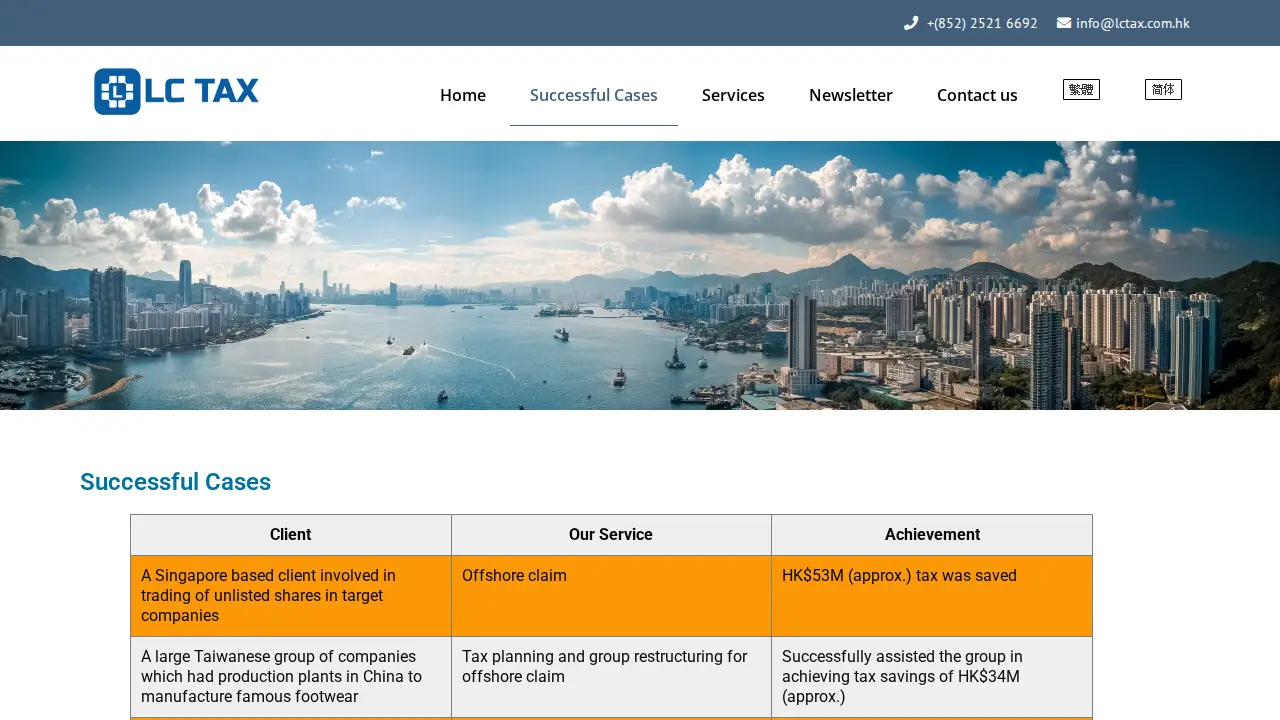
Task: Click the large Taiwanese group client cell
Action: 291,677
